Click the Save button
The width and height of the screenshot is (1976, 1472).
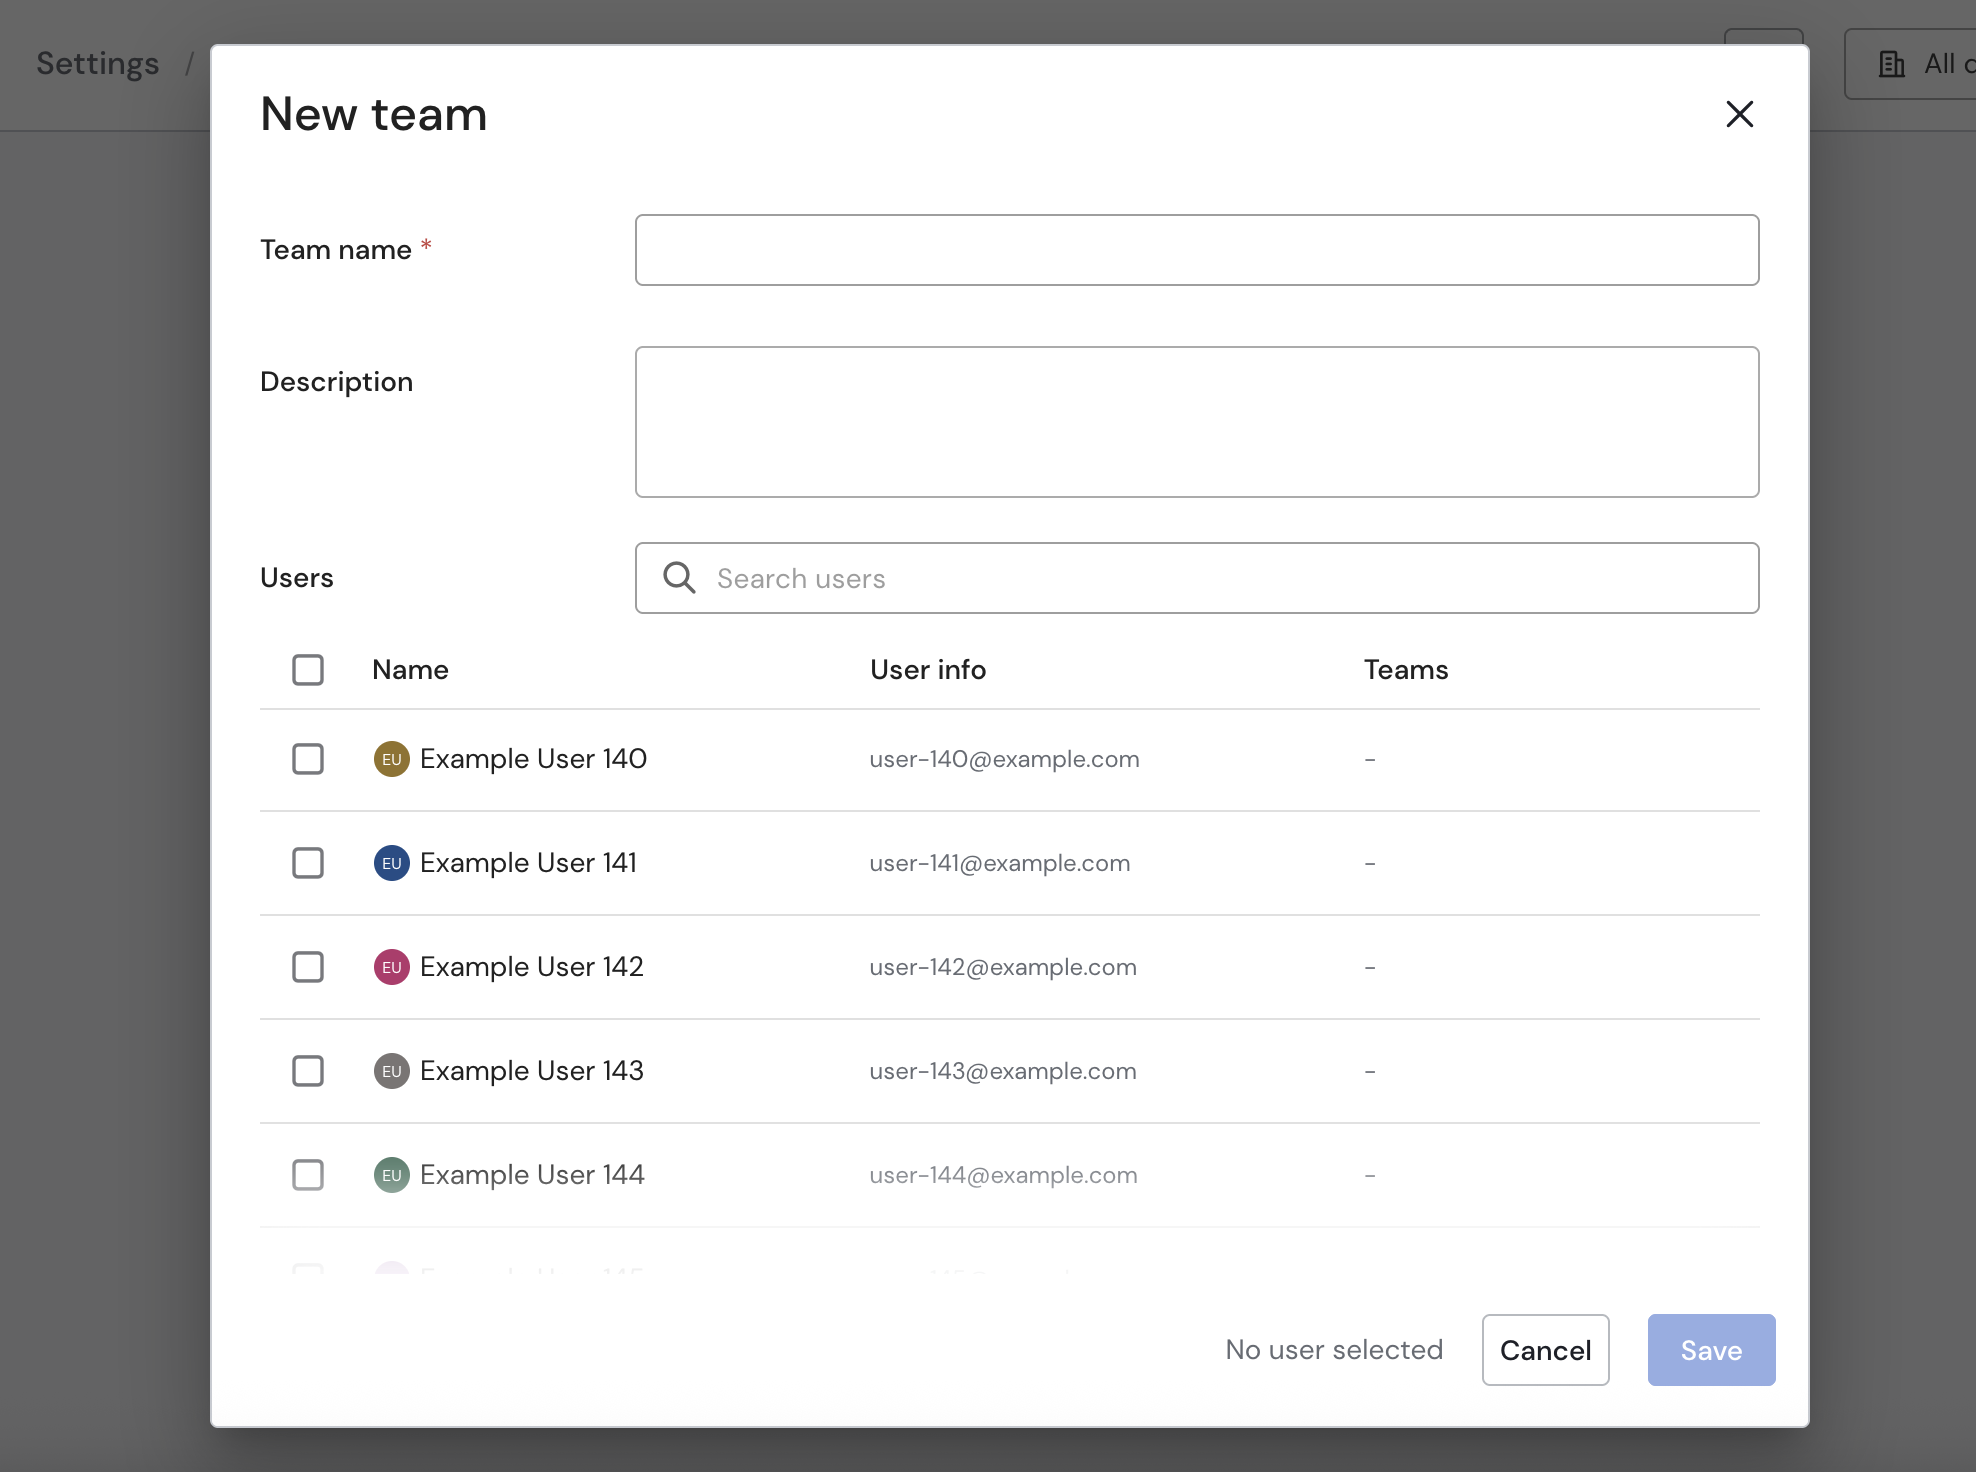tap(1710, 1350)
